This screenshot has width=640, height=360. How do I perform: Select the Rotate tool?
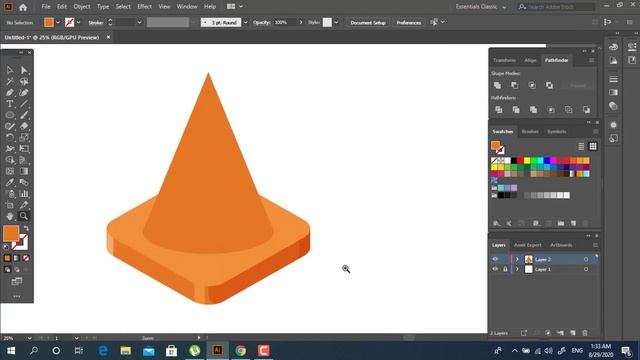[x=10, y=138]
